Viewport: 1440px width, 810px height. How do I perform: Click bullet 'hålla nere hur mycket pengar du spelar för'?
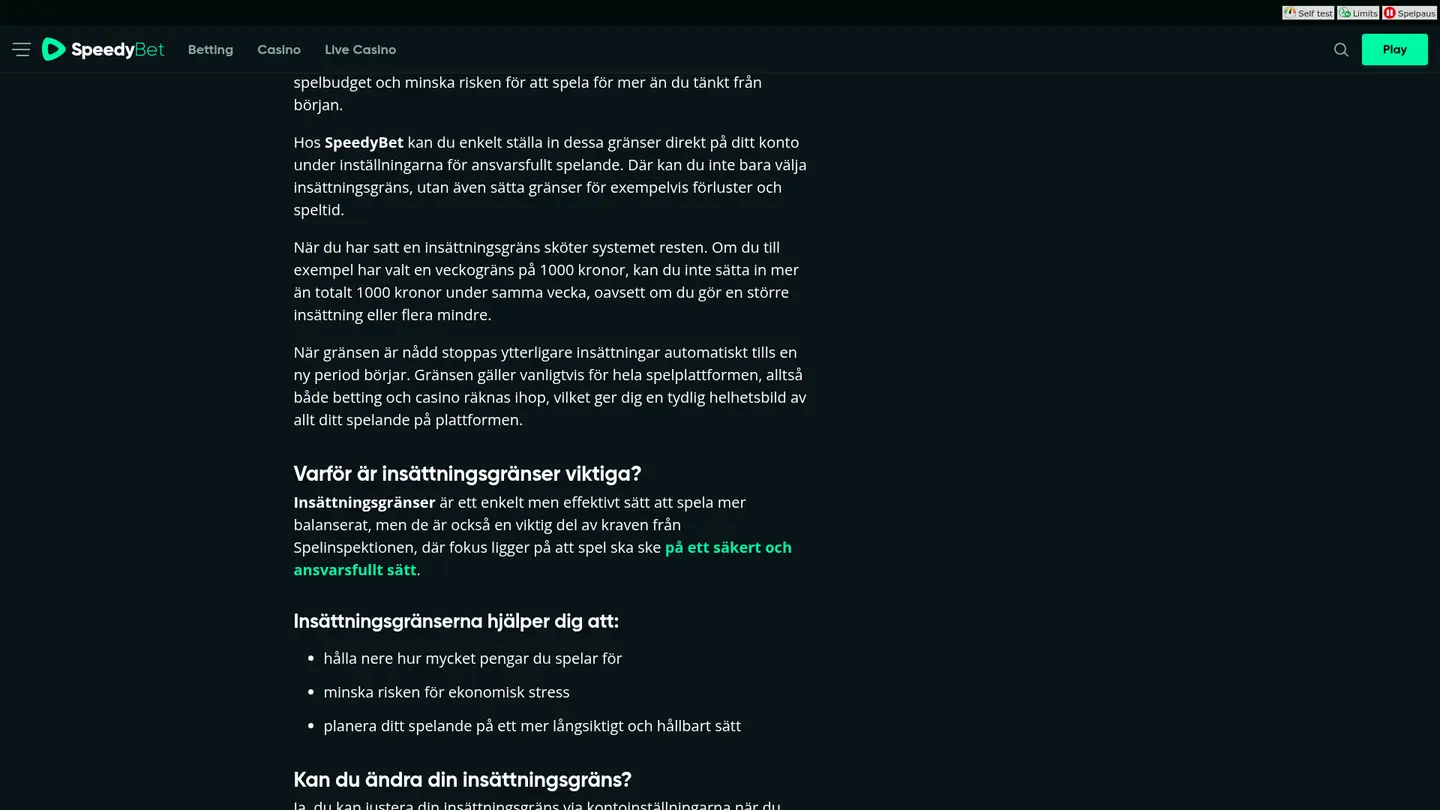click(473, 658)
